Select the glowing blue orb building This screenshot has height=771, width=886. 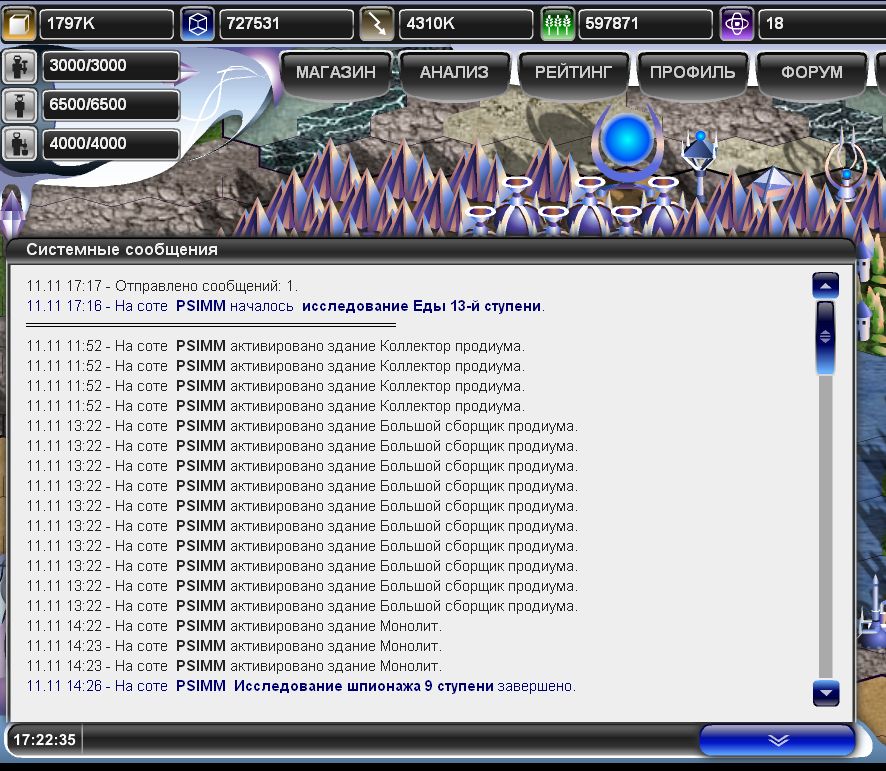tap(628, 142)
